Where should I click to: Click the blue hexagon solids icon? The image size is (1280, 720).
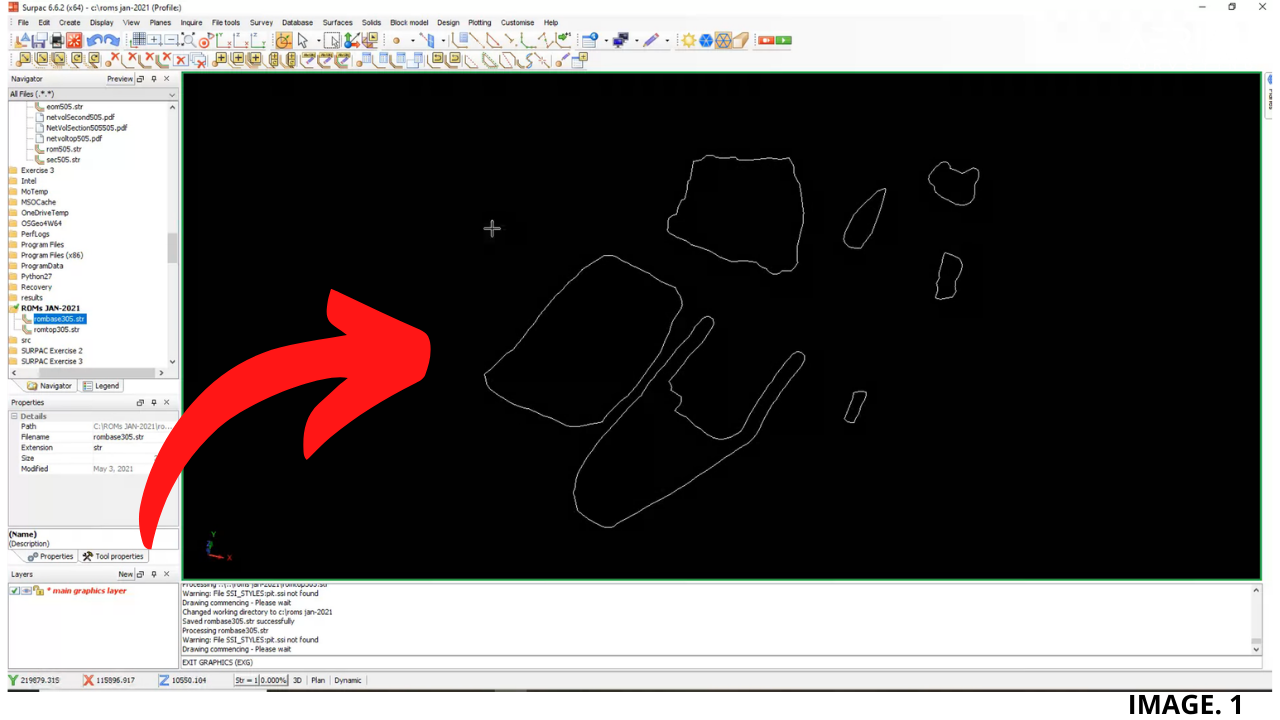tap(706, 40)
